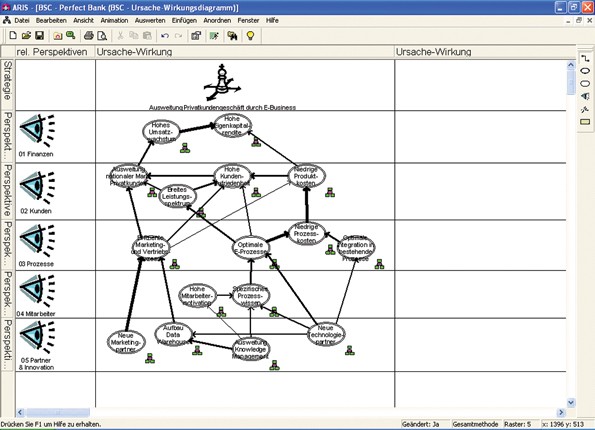Click the green running-figure toolbar icon

pyautogui.click(x=214, y=36)
